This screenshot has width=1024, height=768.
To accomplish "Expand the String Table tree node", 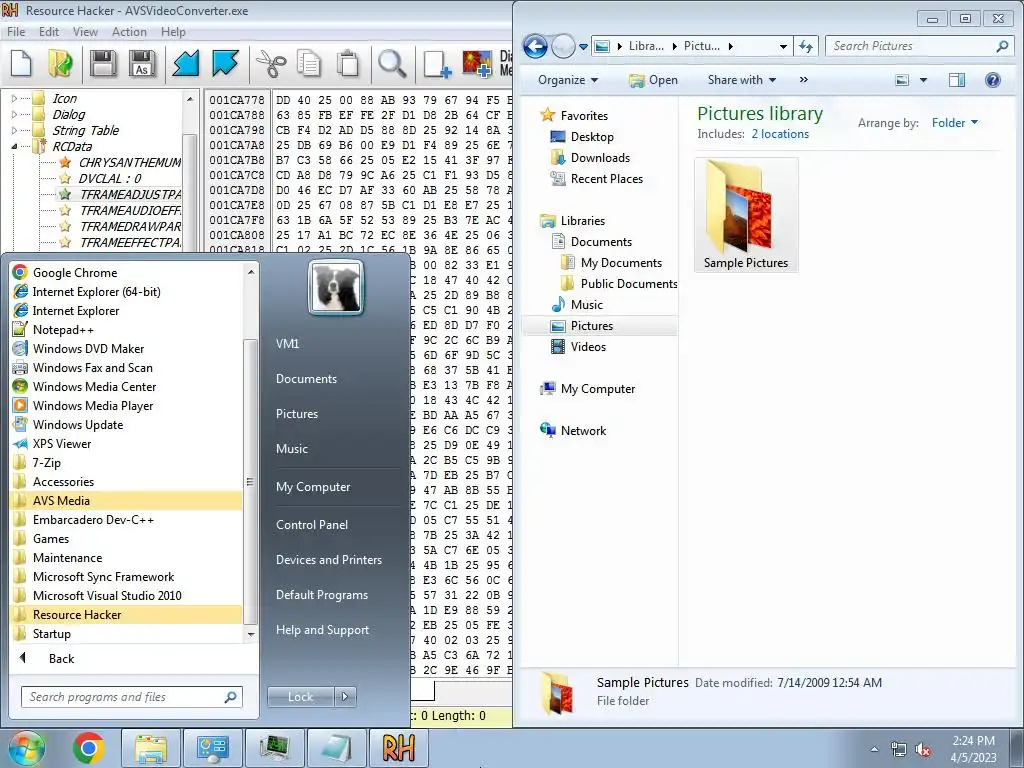I will [14, 130].
